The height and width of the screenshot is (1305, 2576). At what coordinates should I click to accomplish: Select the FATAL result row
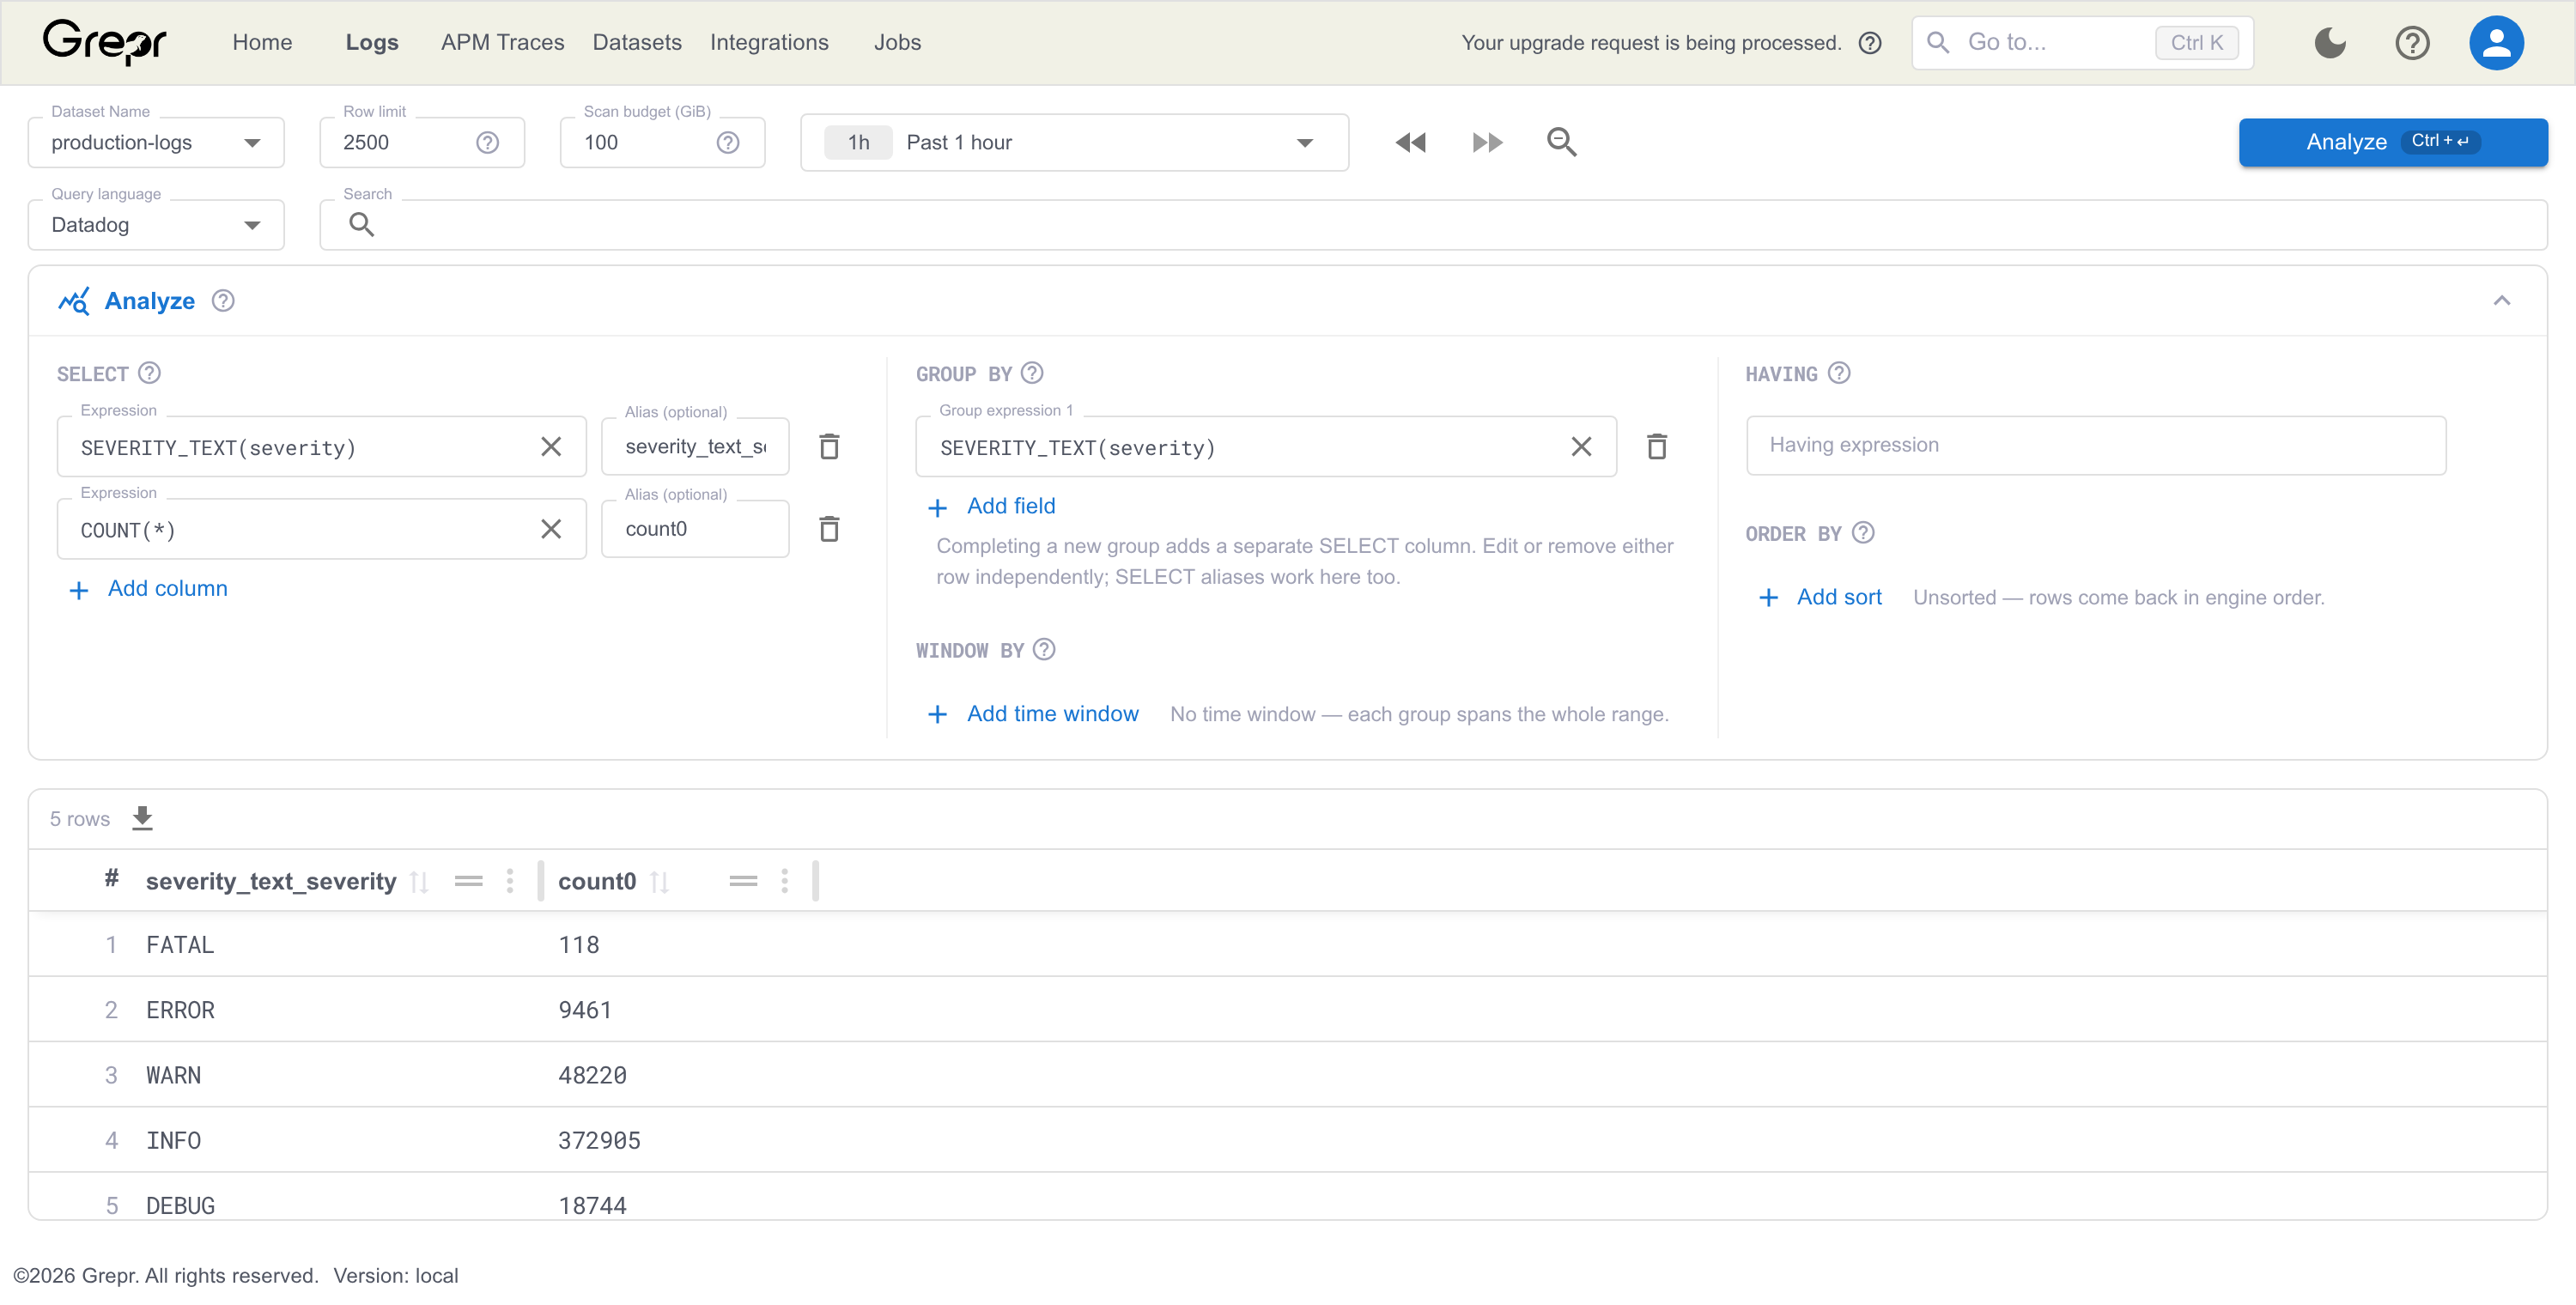1288,944
